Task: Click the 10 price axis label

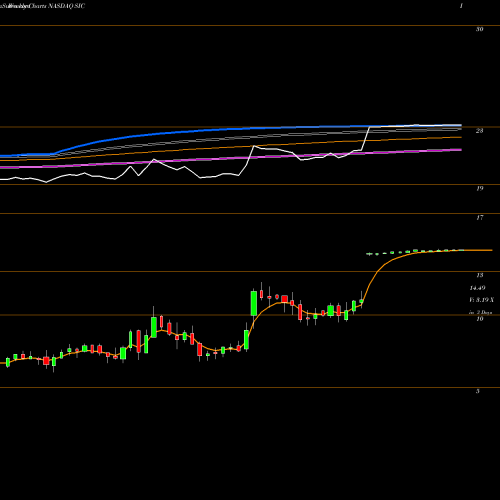Action: click(479, 319)
